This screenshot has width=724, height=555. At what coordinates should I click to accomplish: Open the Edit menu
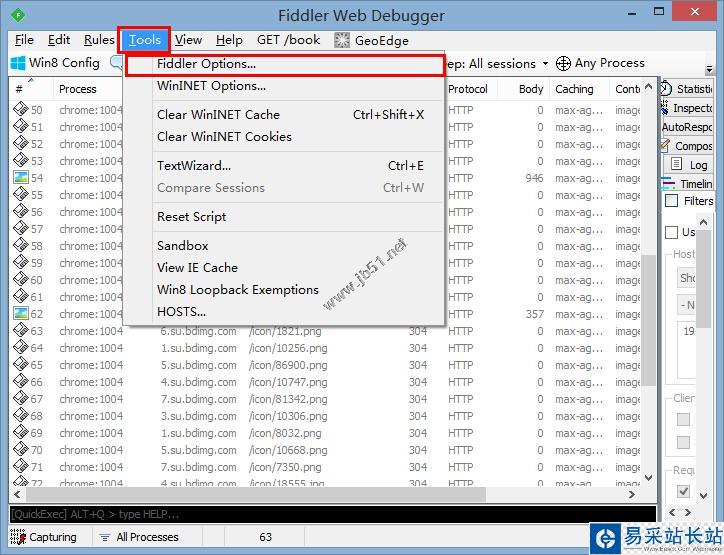(59, 40)
